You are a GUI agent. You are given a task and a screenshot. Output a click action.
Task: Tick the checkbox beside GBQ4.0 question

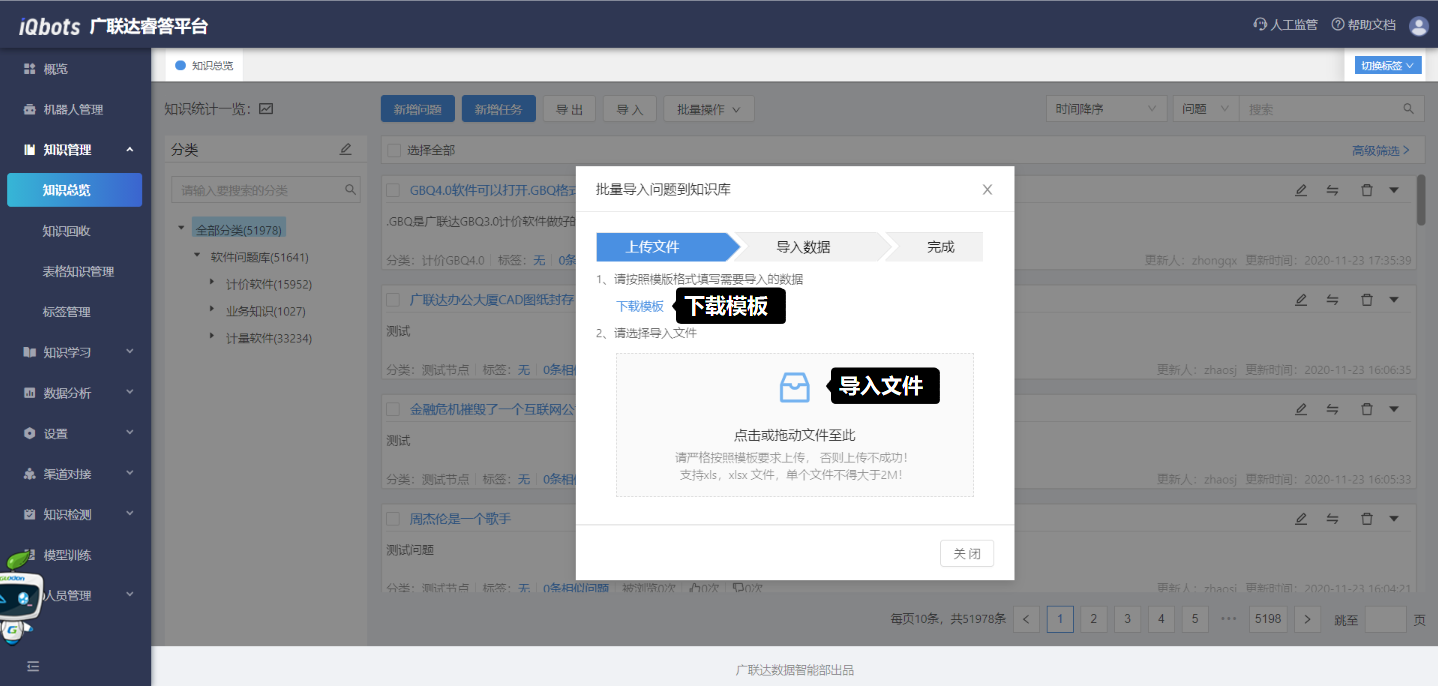pos(394,190)
